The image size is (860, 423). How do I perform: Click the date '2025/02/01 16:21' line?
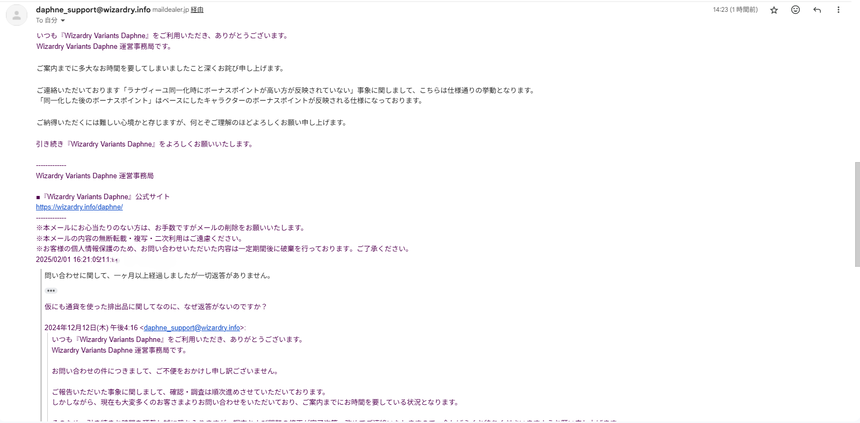pyautogui.click(x=75, y=259)
